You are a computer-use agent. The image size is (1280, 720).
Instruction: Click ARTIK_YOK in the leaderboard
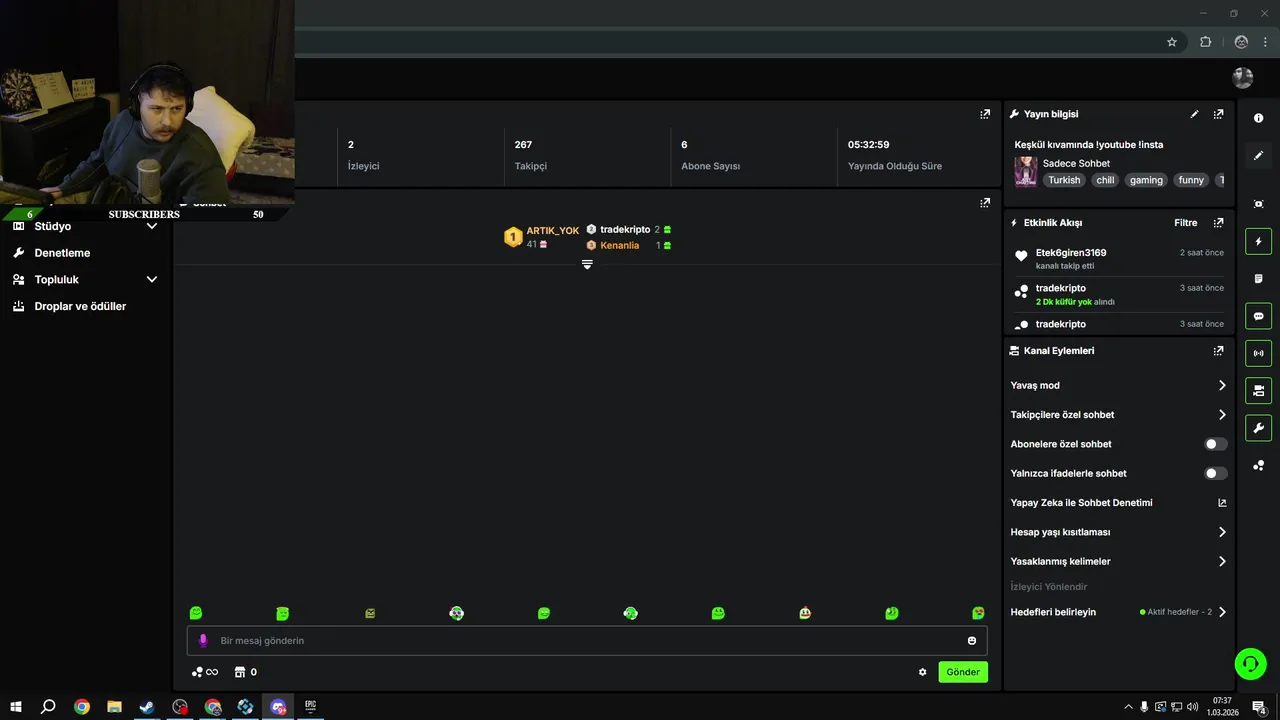click(553, 231)
